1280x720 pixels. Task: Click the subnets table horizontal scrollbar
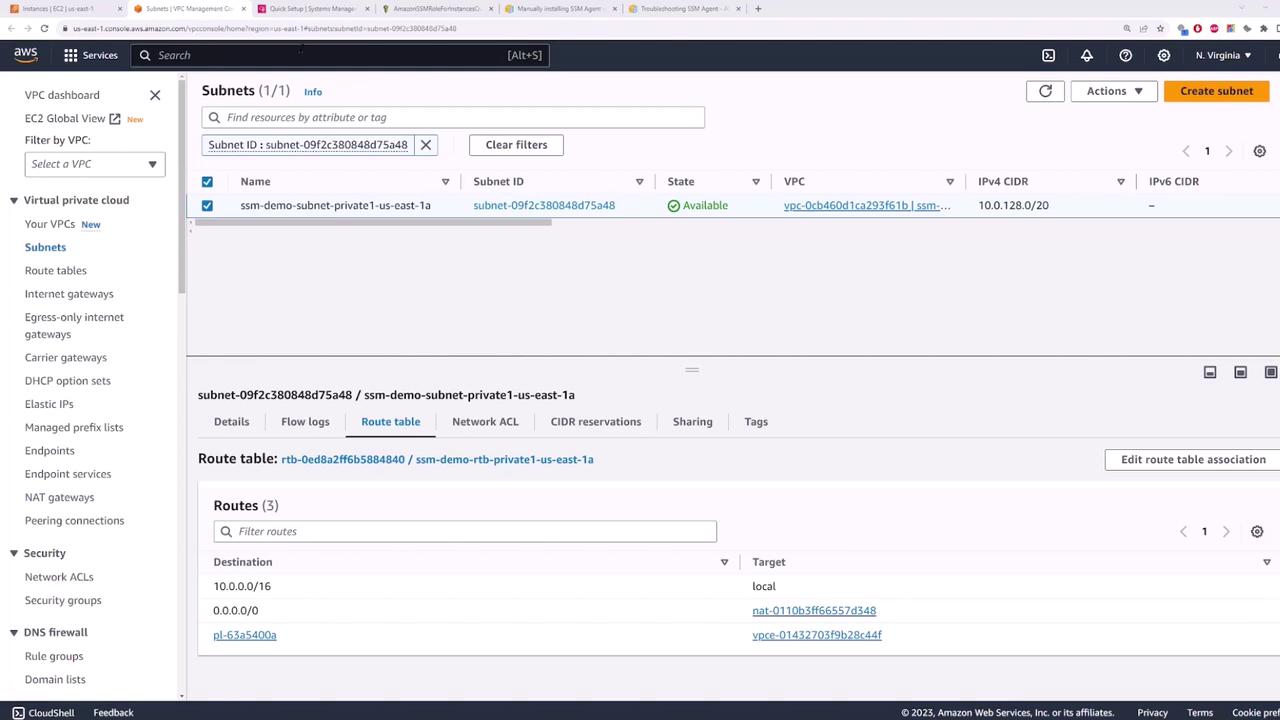374,223
